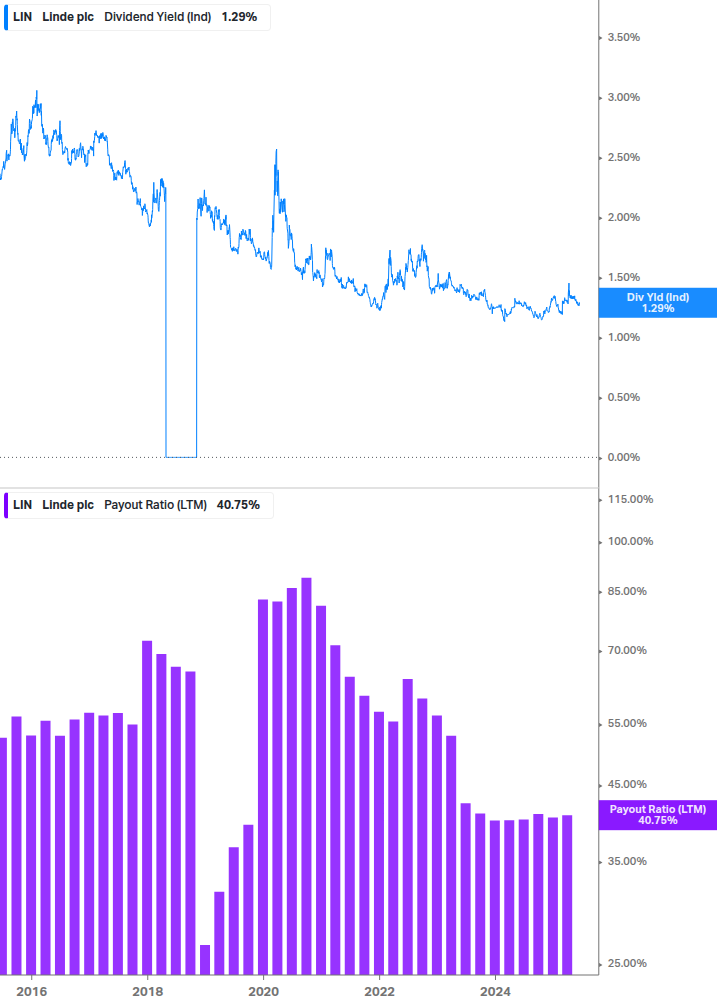Click the blue color marker beside Dividend Yield

tap(6, 17)
